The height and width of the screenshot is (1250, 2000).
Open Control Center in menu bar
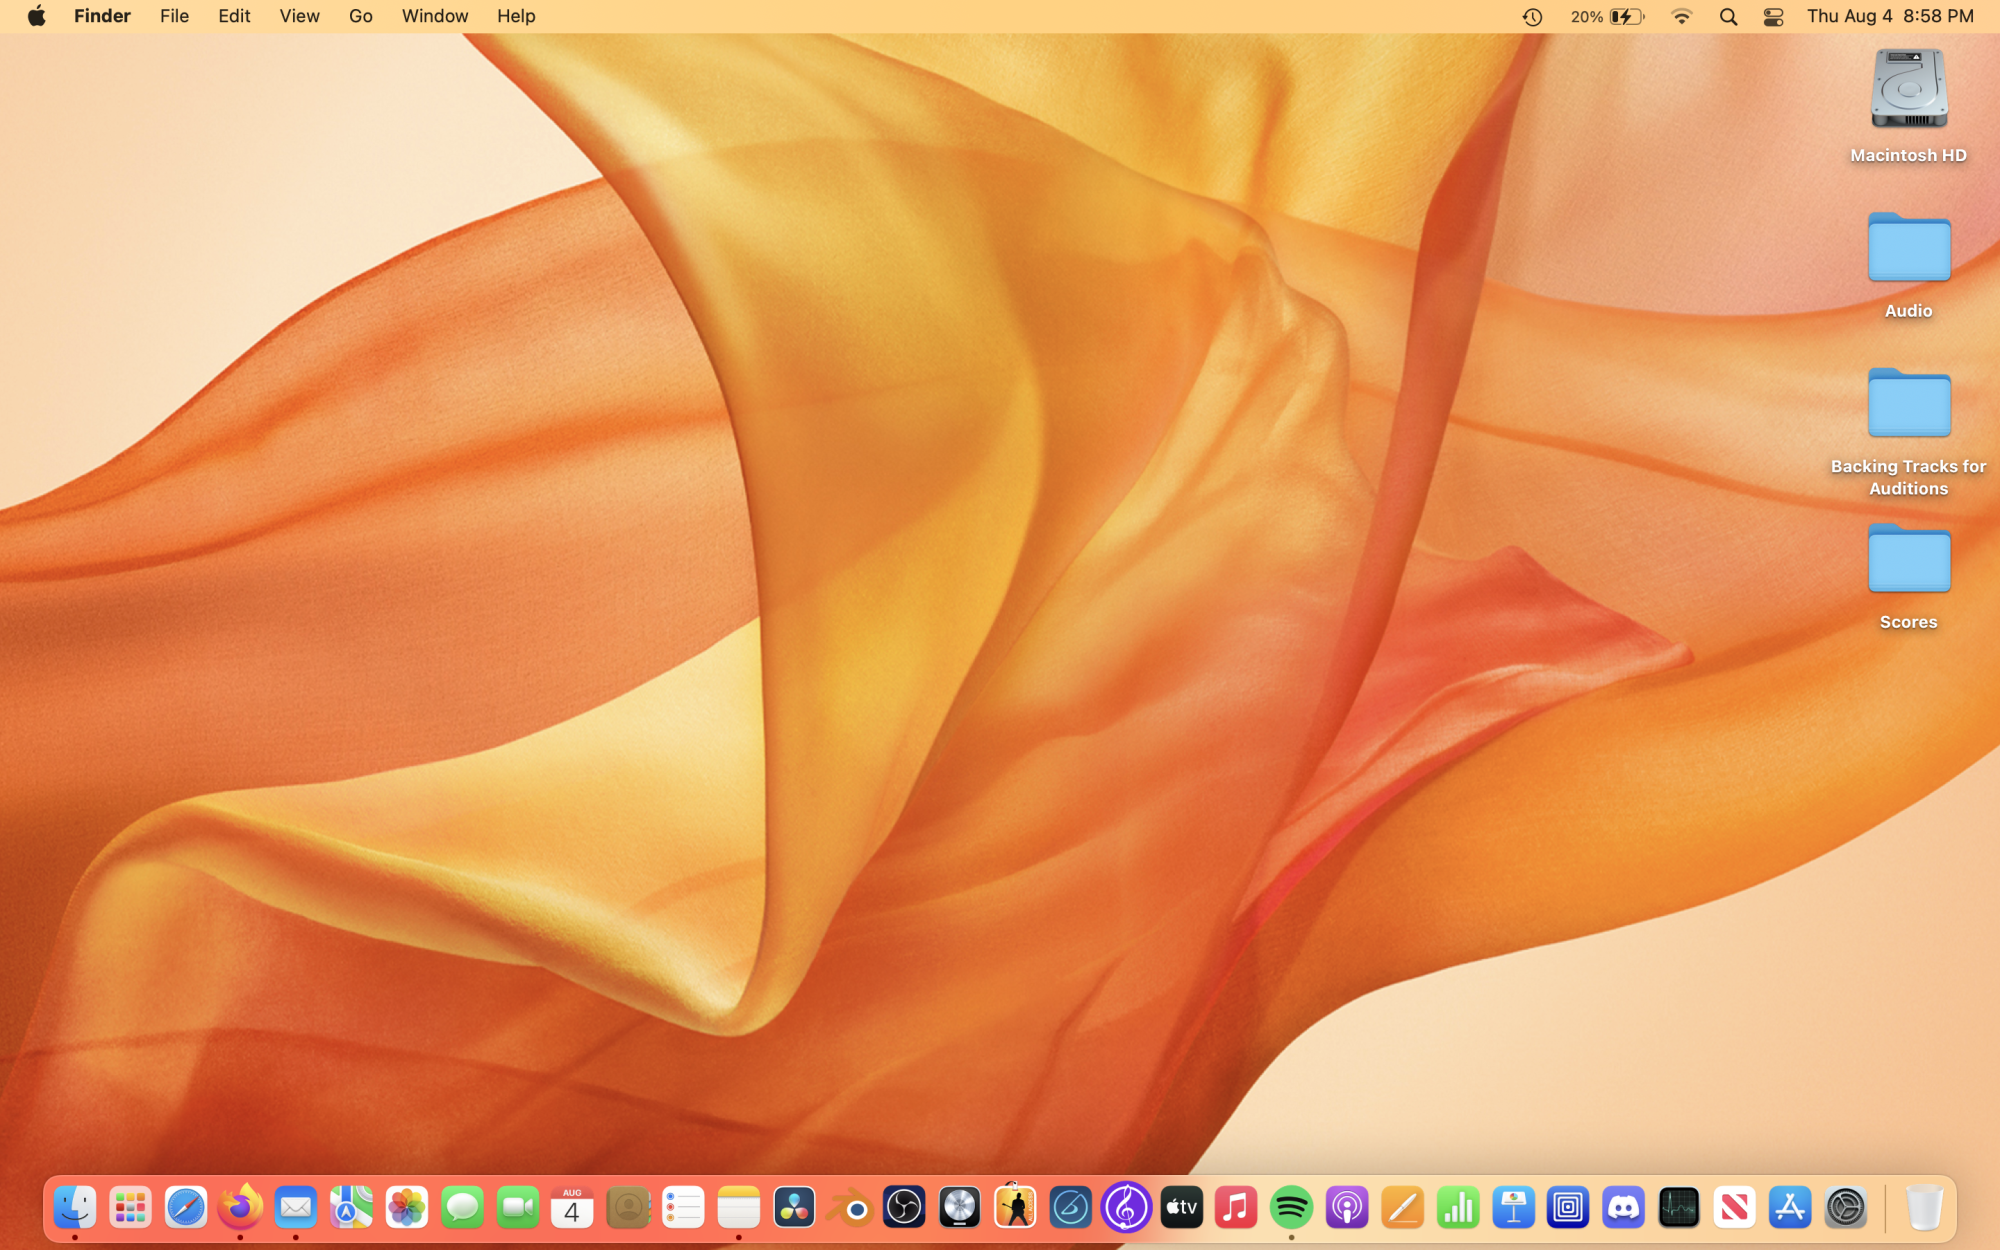(x=1773, y=17)
